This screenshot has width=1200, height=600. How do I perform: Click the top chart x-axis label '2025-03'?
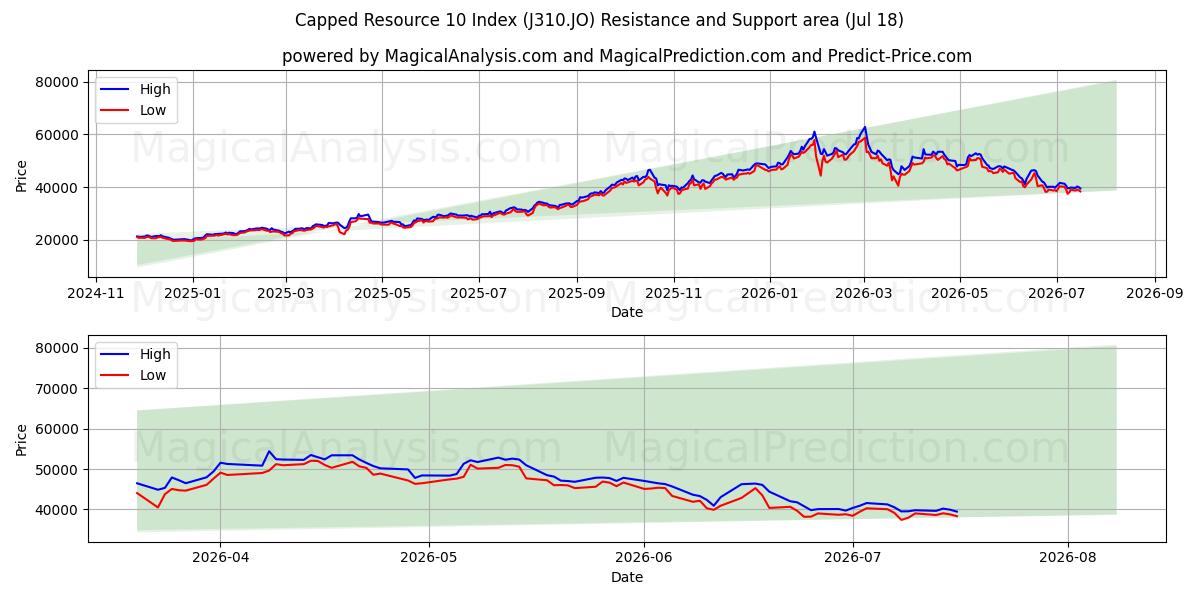286,295
